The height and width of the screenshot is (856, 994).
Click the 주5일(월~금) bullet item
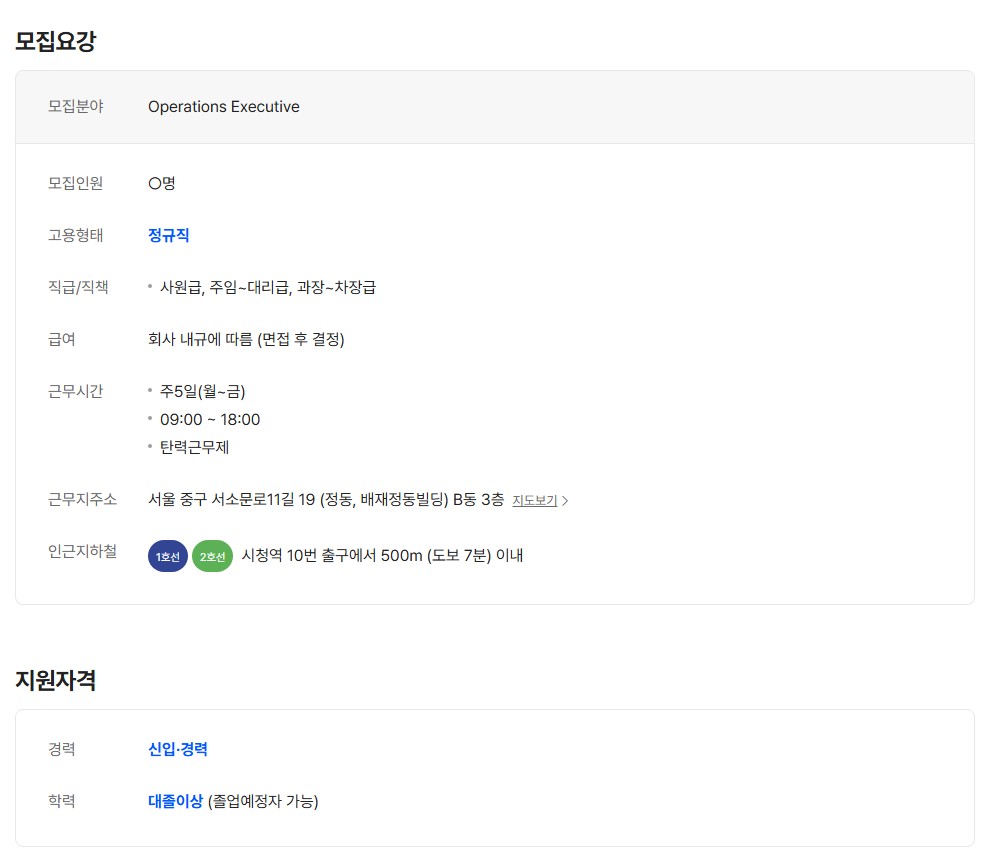(202, 391)
